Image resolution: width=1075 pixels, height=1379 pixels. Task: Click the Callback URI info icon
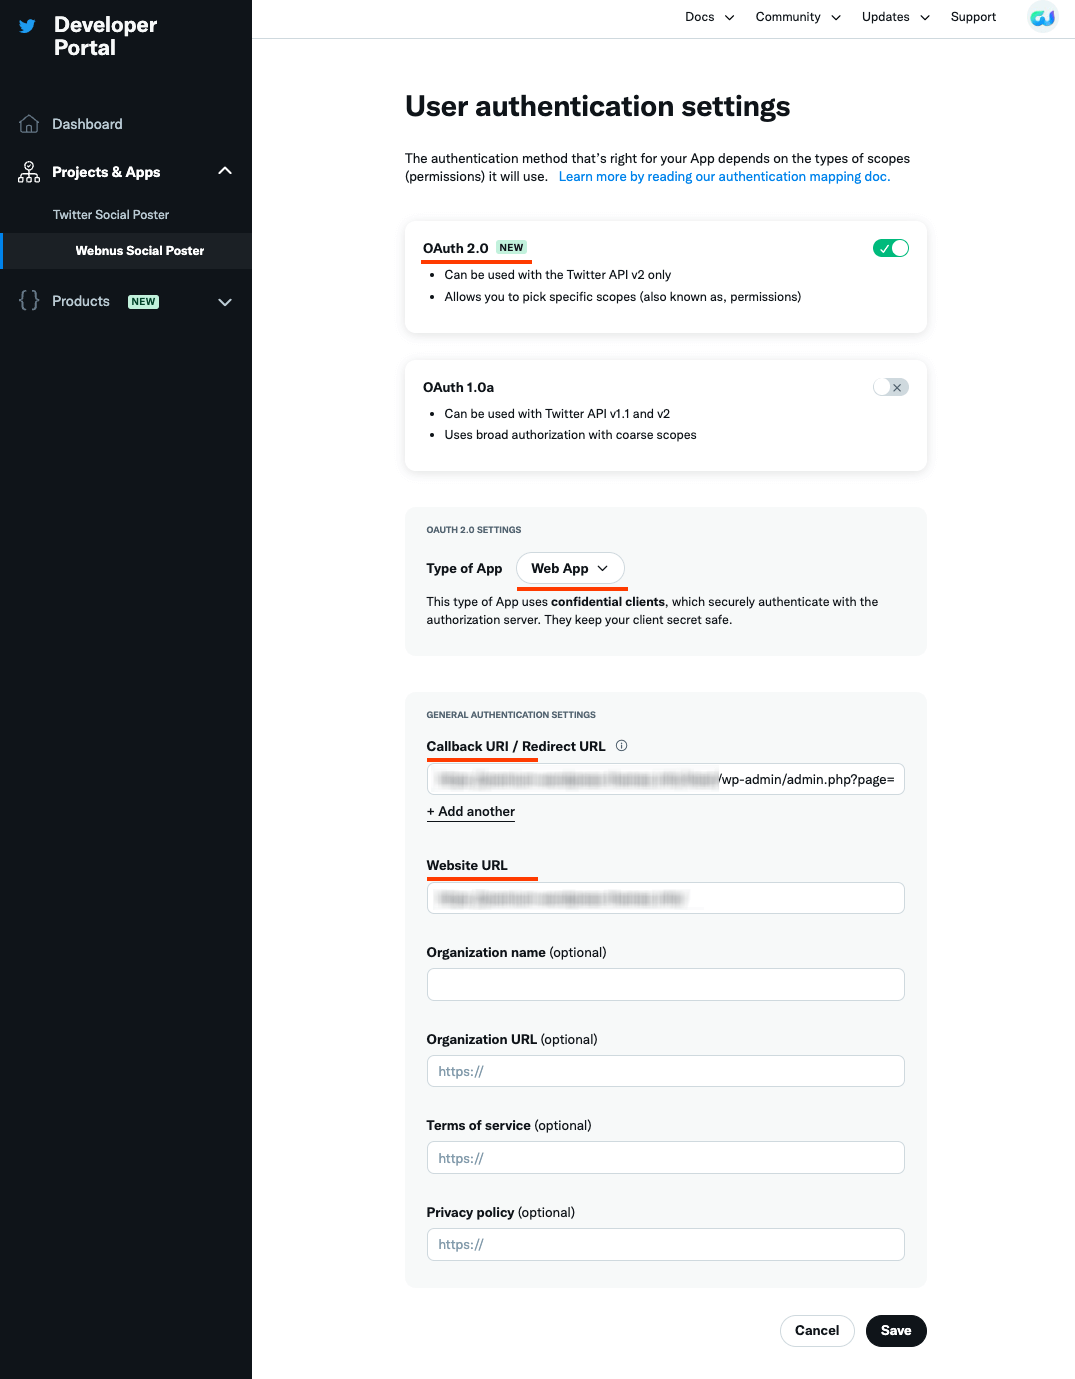(621, 746)
